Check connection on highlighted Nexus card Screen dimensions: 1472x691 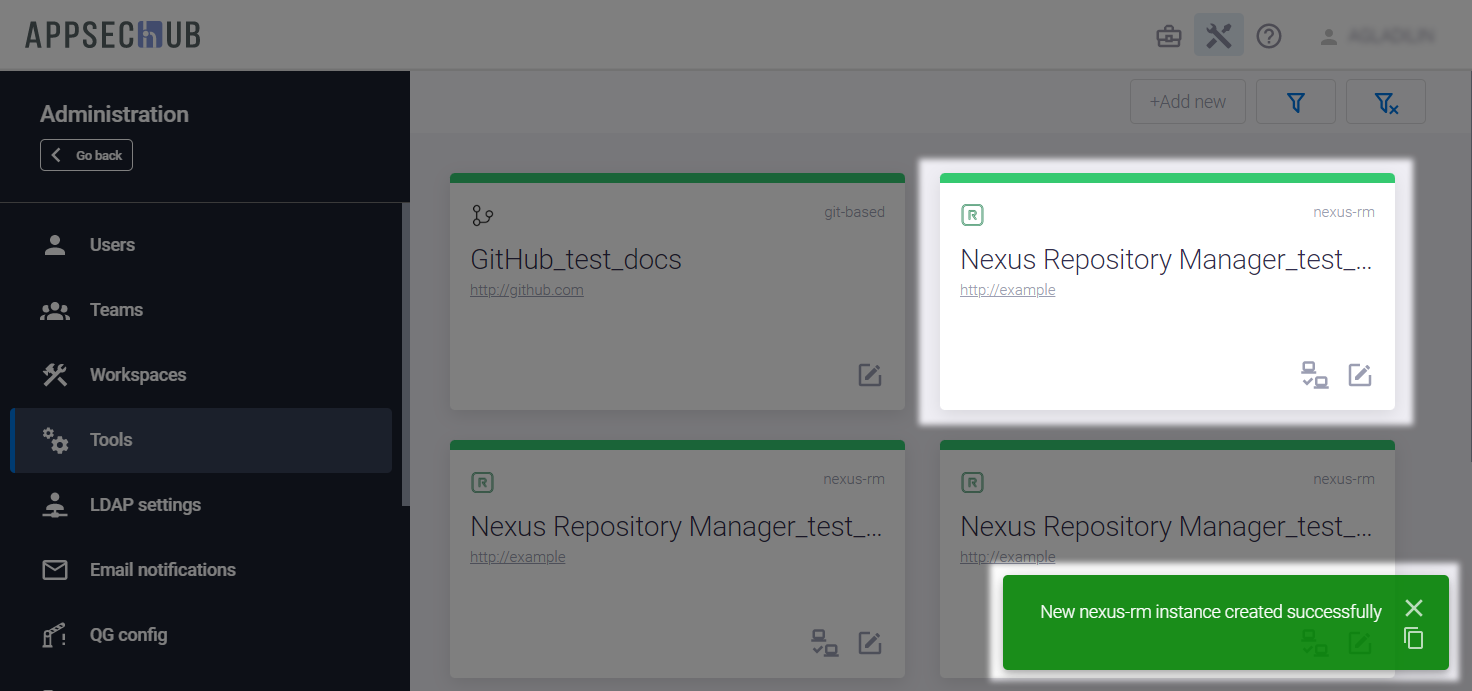point(1314,375)
